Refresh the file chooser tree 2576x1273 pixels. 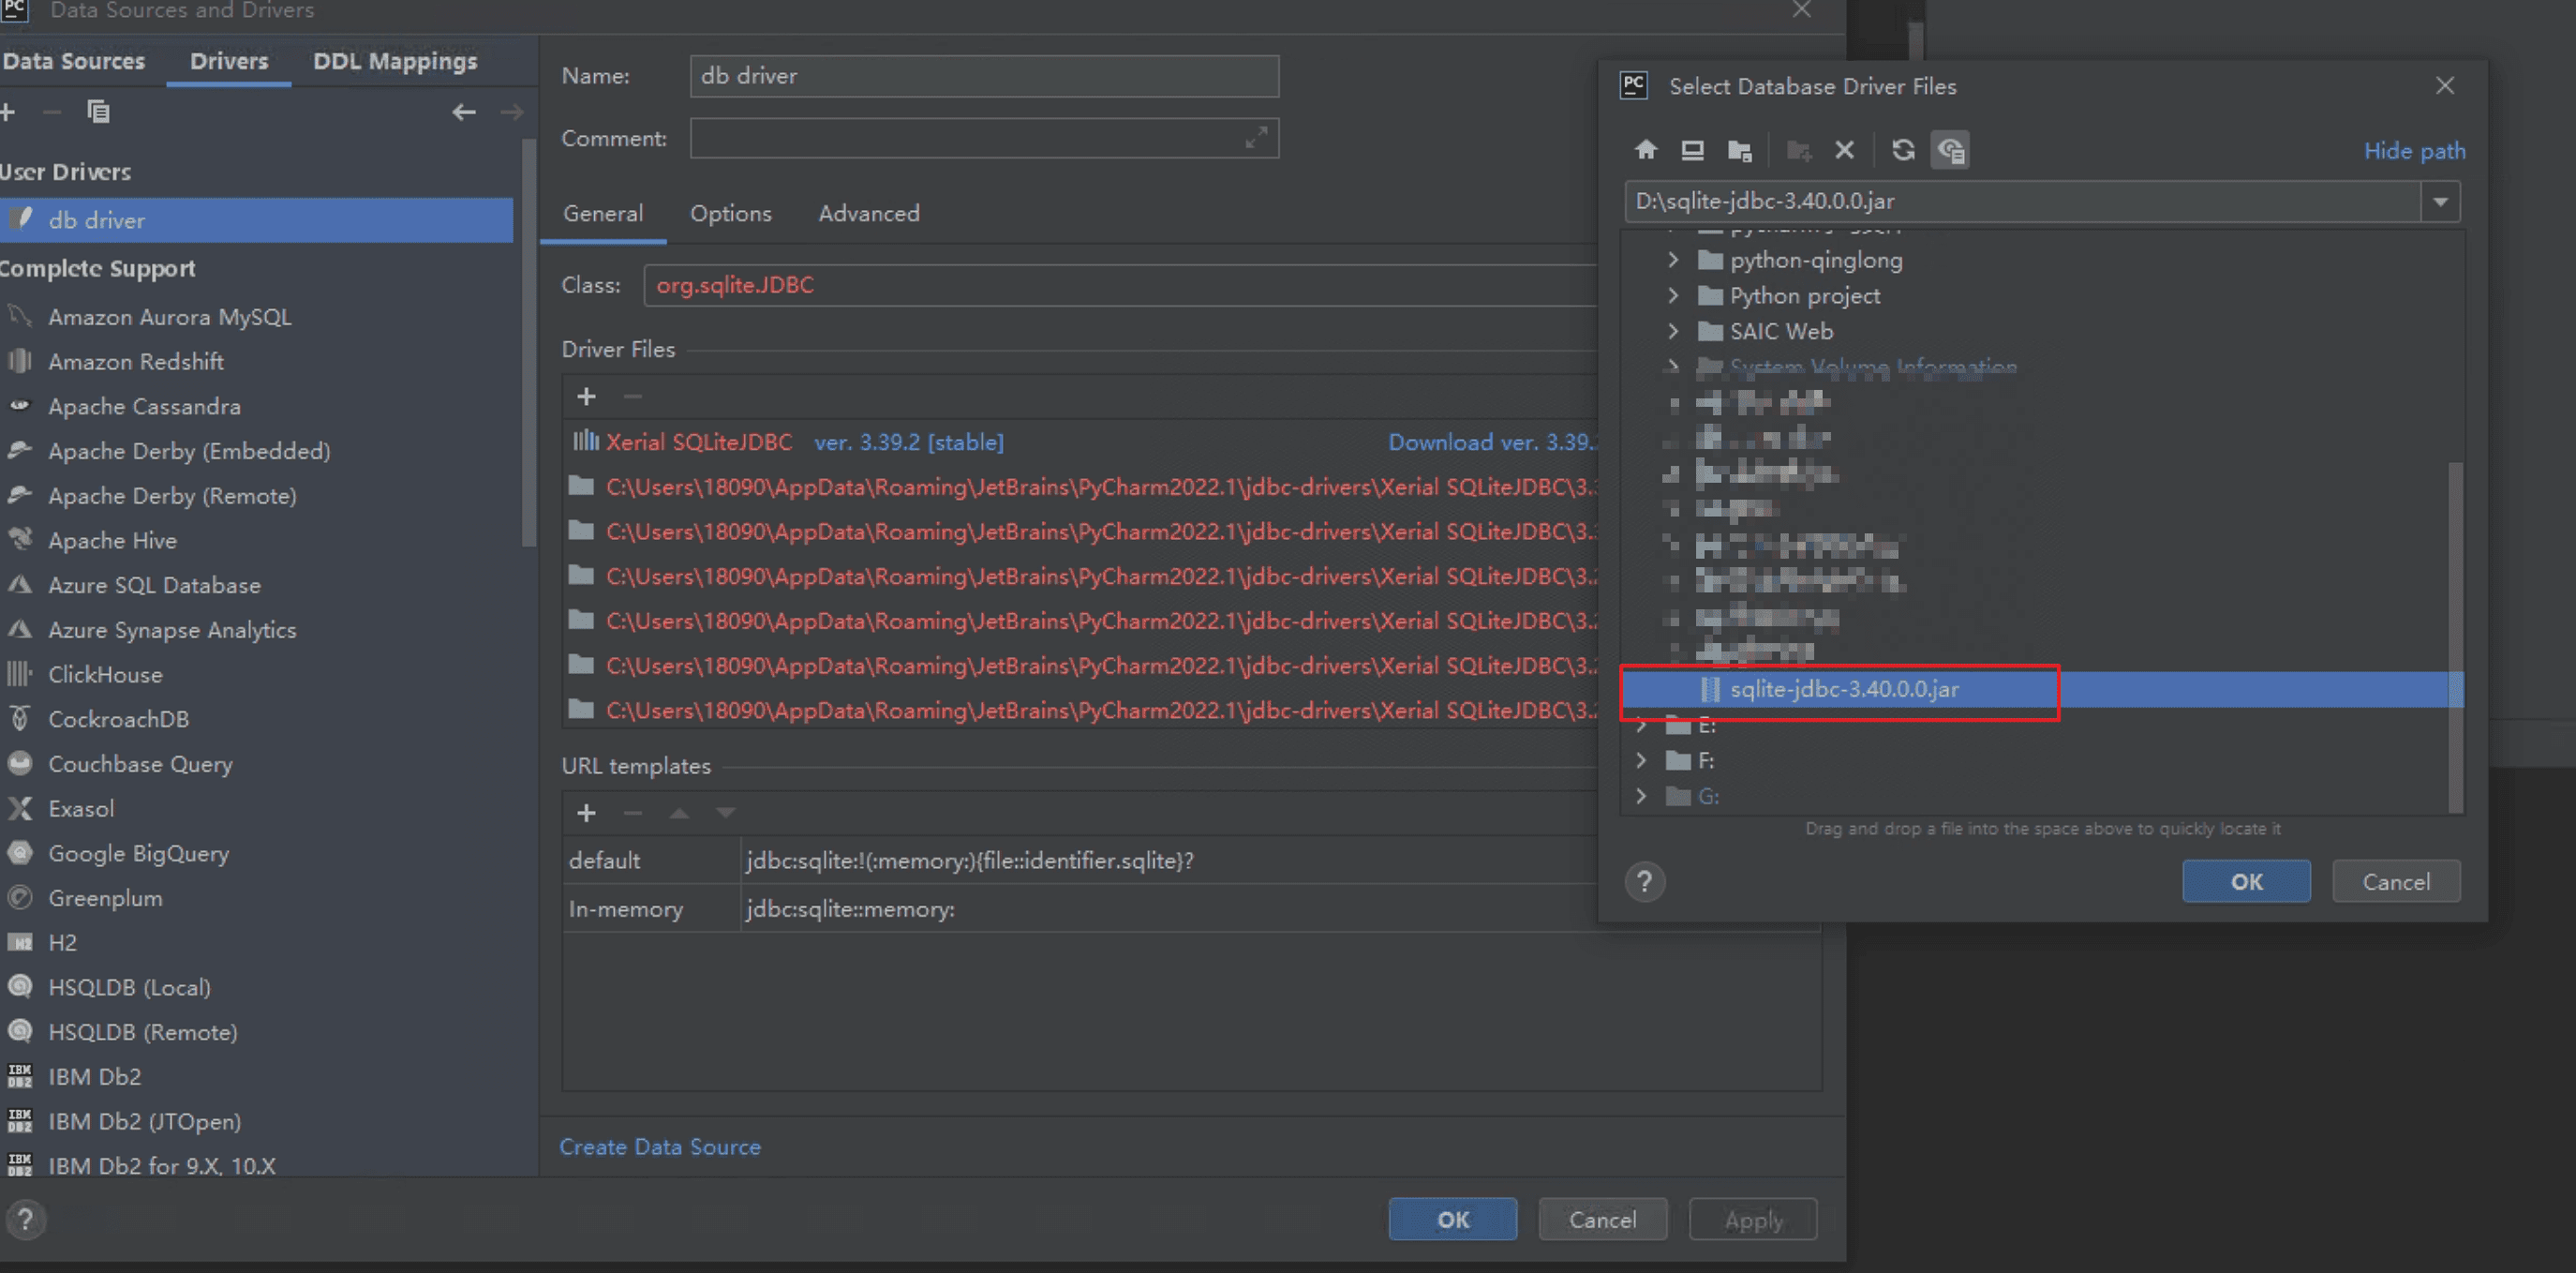coord(1903,150)
